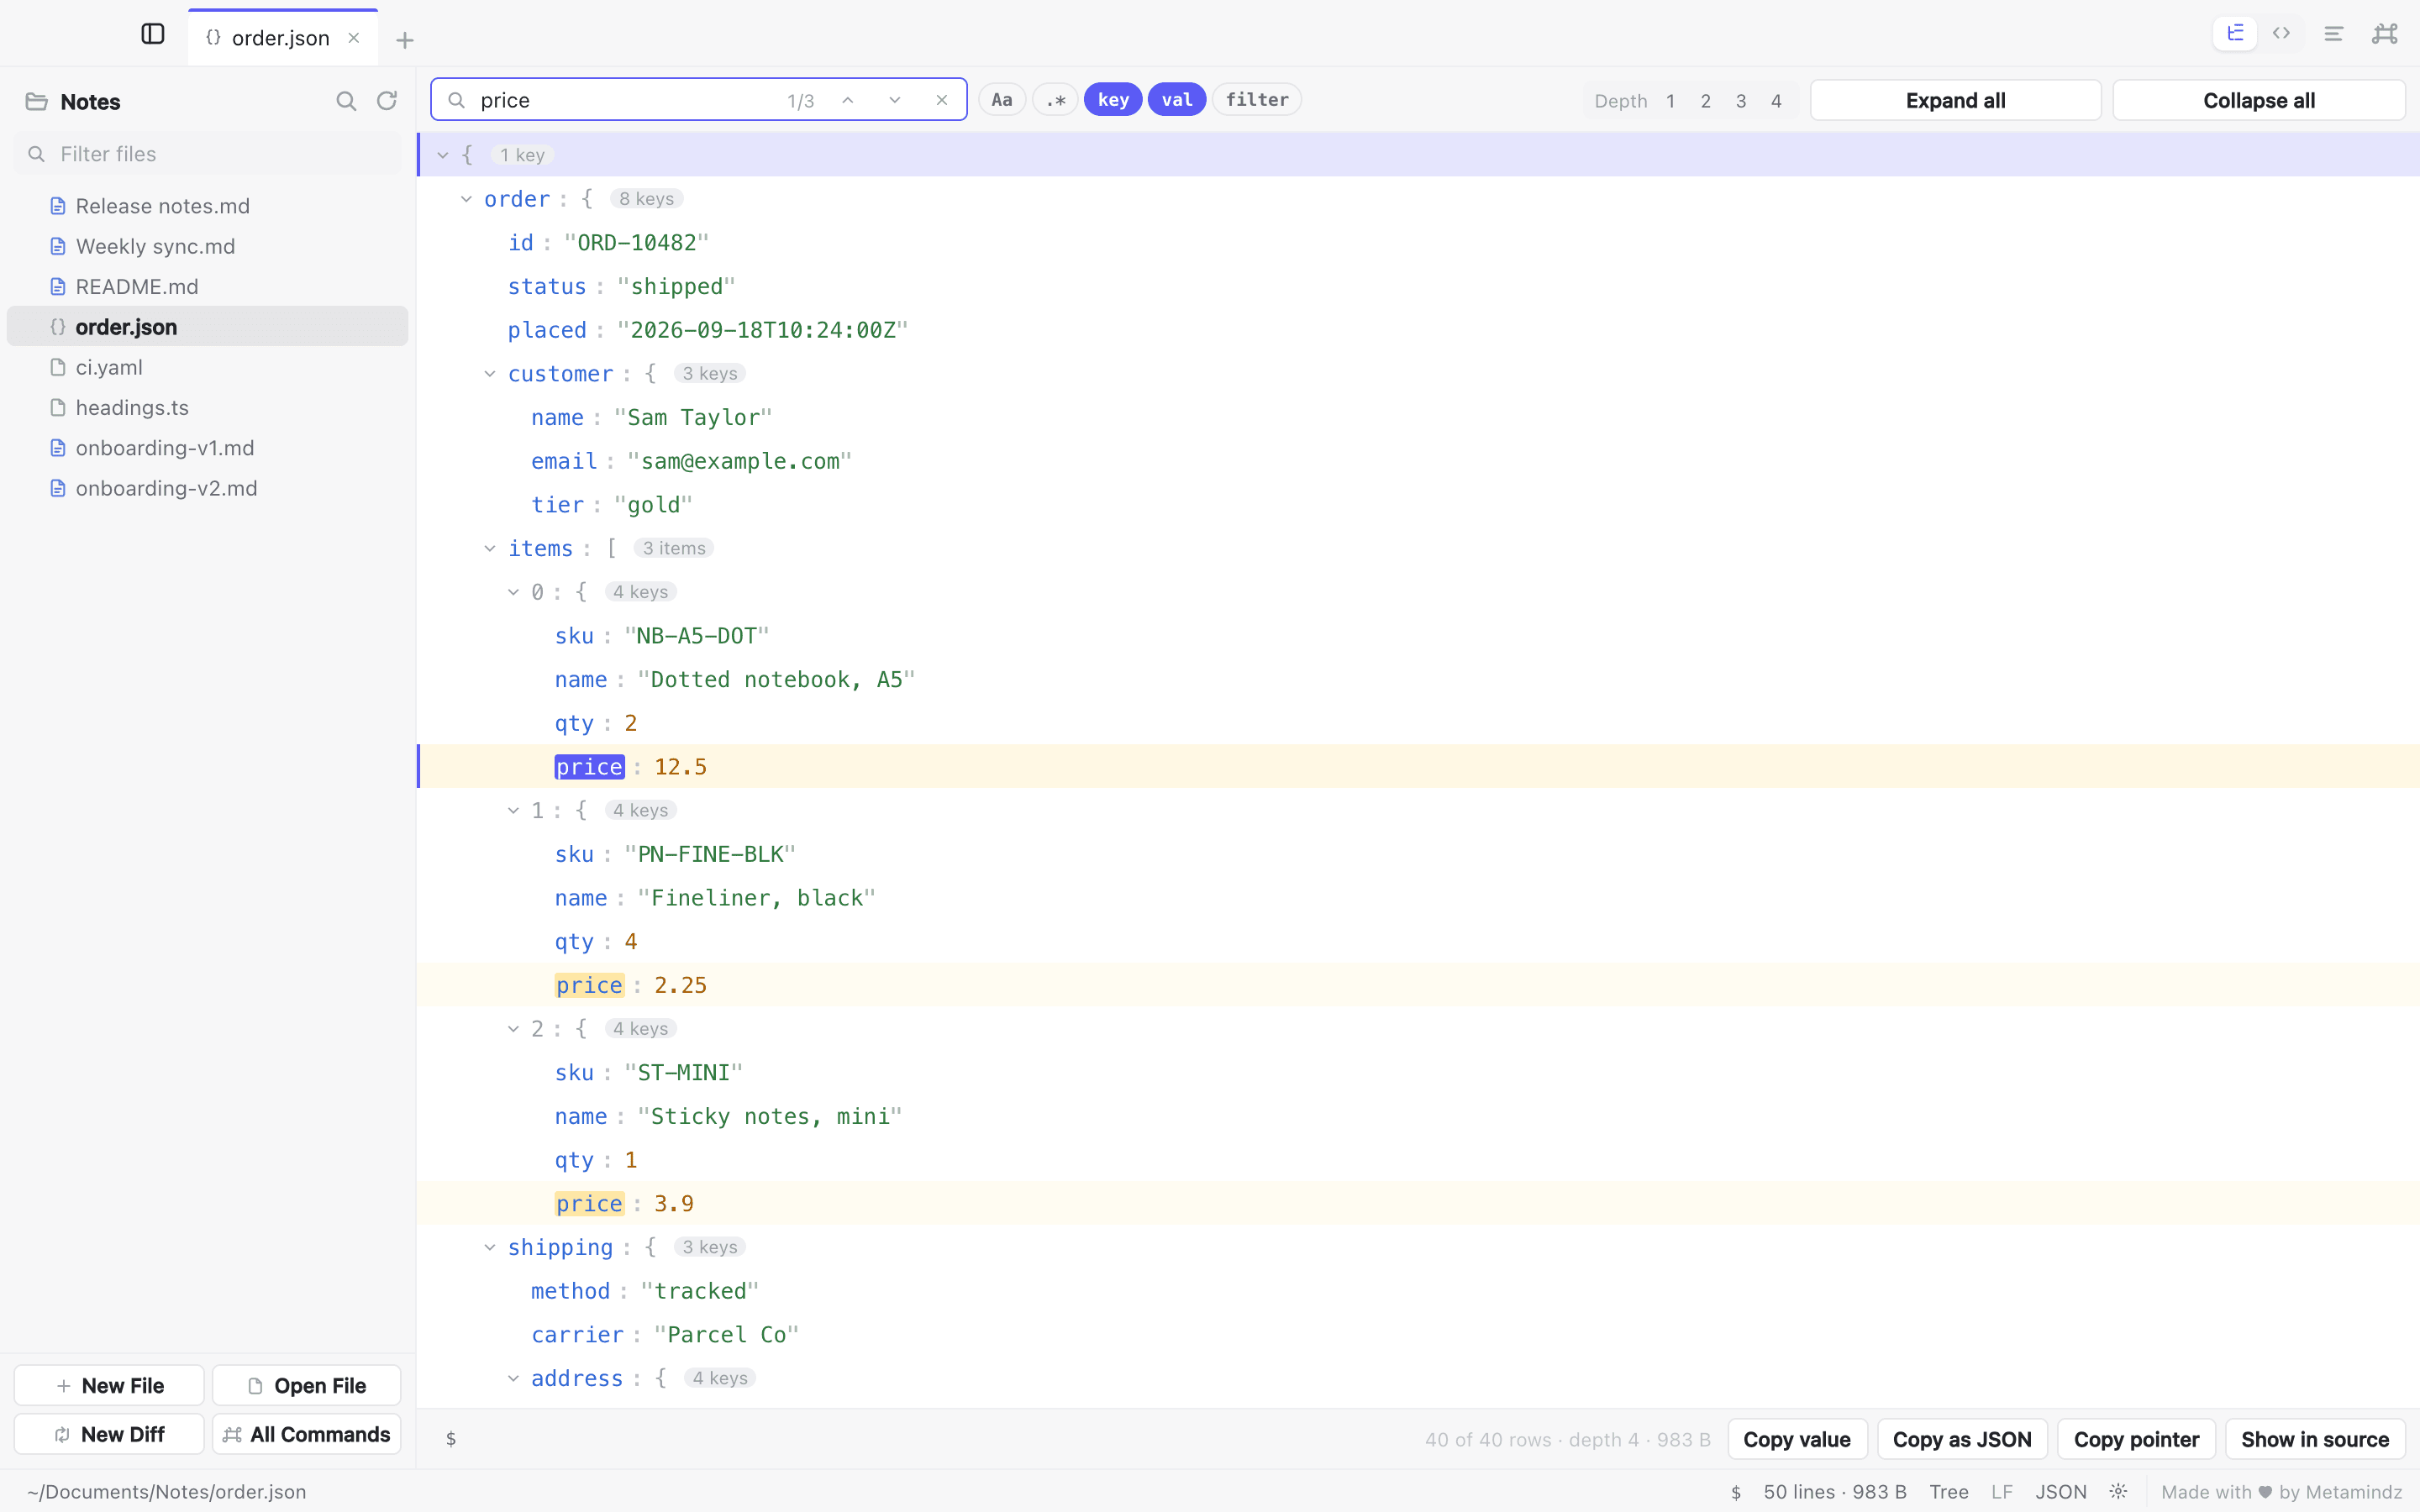The height and width of the screenshot is (1512, 2420).
Task: Click the Notes folder icon
Action: 37,101
